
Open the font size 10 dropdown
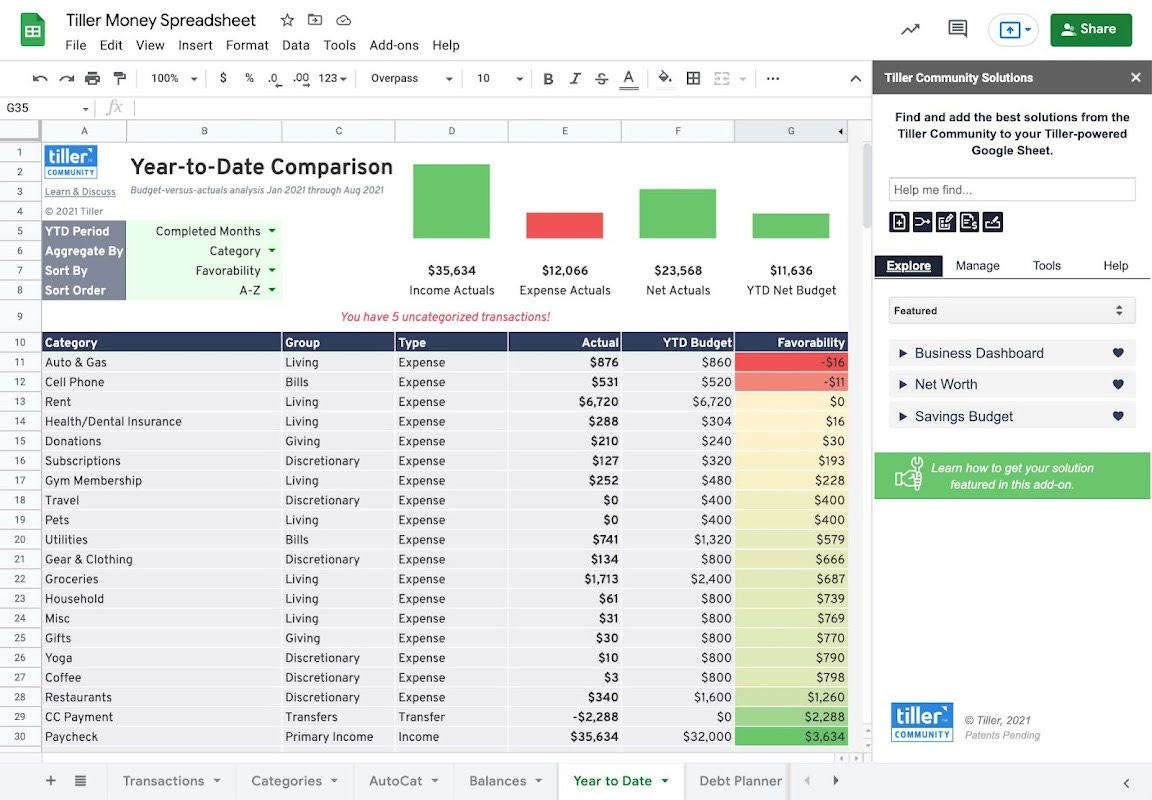tap(500, 78)
